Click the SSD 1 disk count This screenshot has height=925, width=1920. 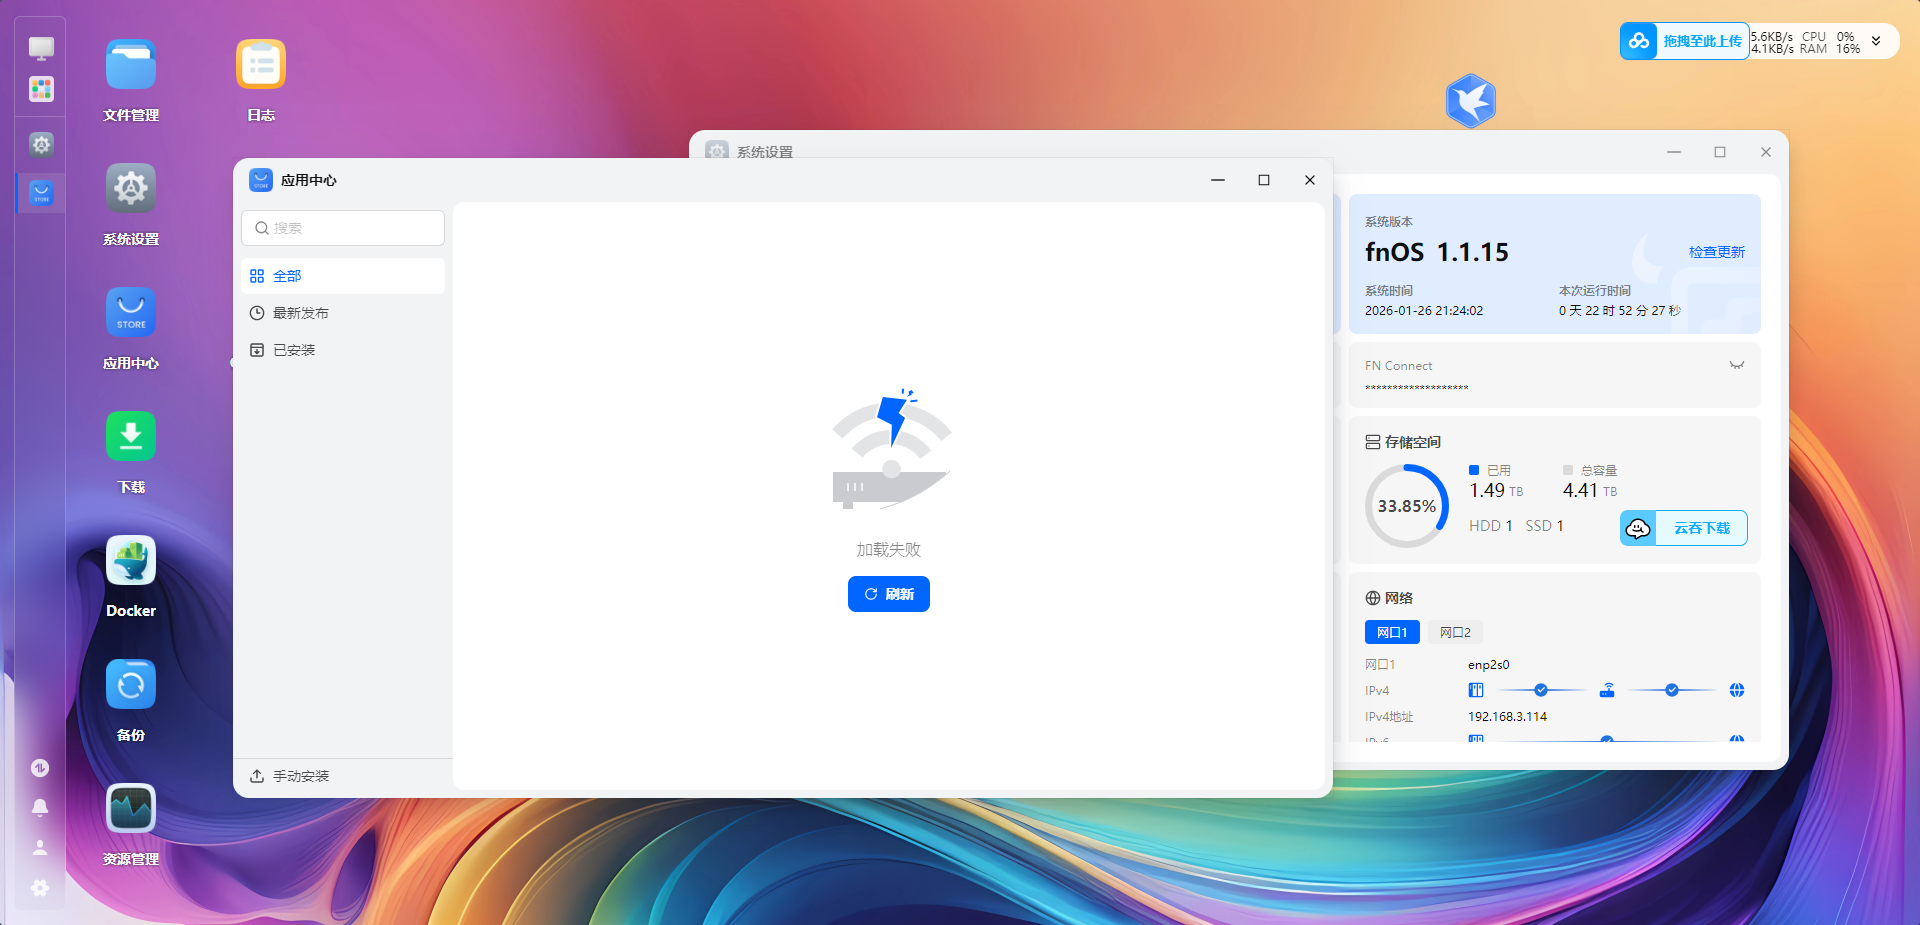click(x=1544, y=526)
